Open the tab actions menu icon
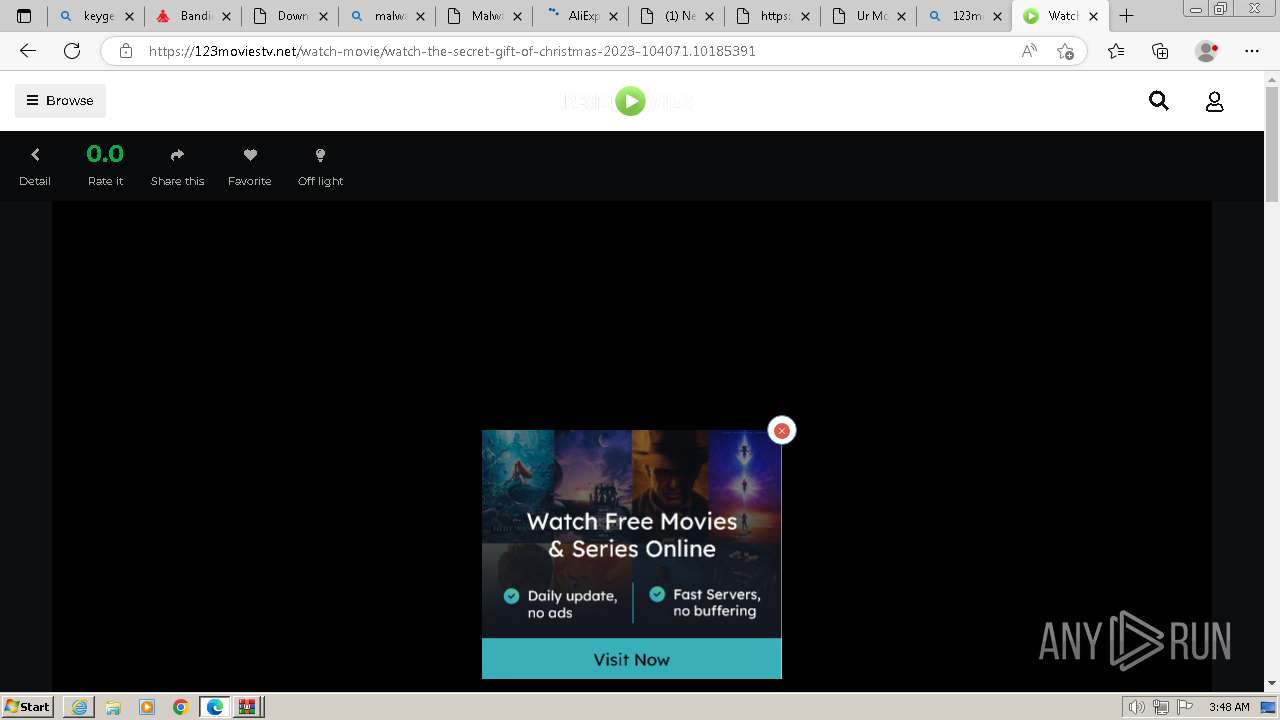 [x=24, y=16]
